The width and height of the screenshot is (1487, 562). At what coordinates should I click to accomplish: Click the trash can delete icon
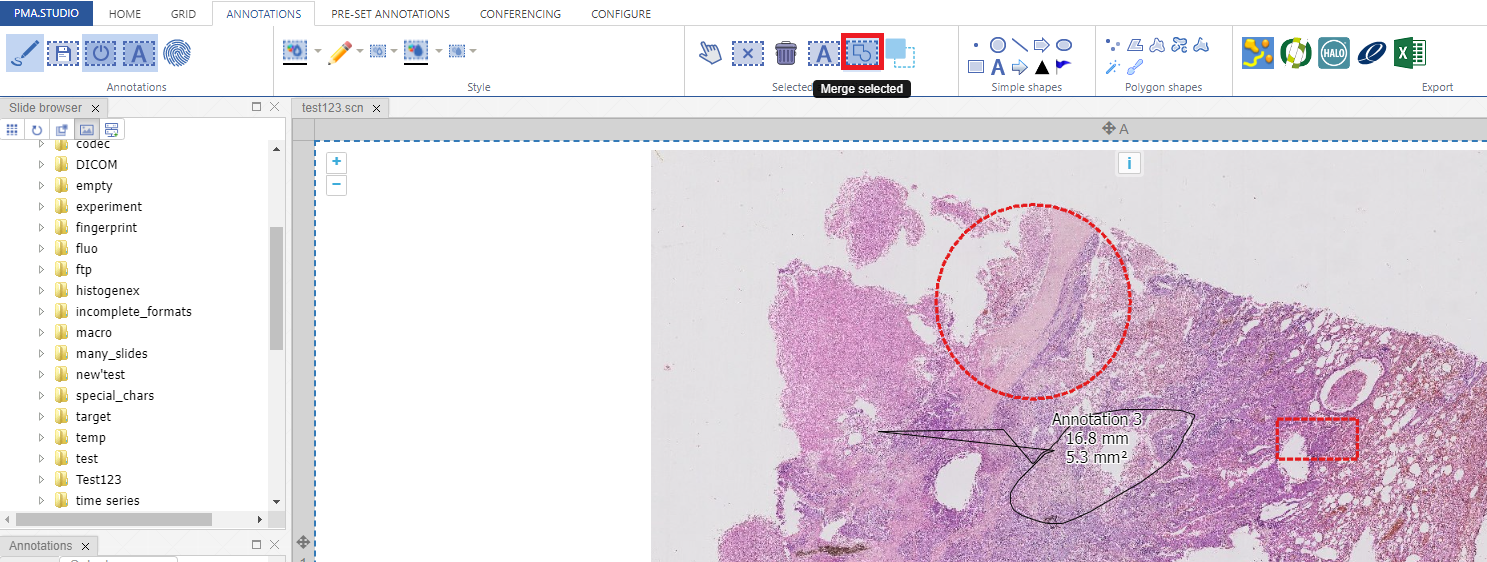tap(786, 53)
